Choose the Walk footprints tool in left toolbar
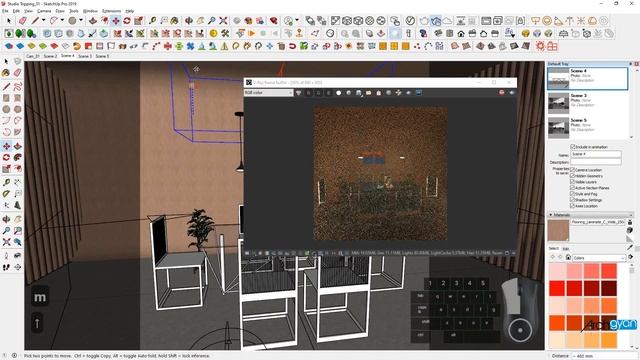 click(6, 267)
